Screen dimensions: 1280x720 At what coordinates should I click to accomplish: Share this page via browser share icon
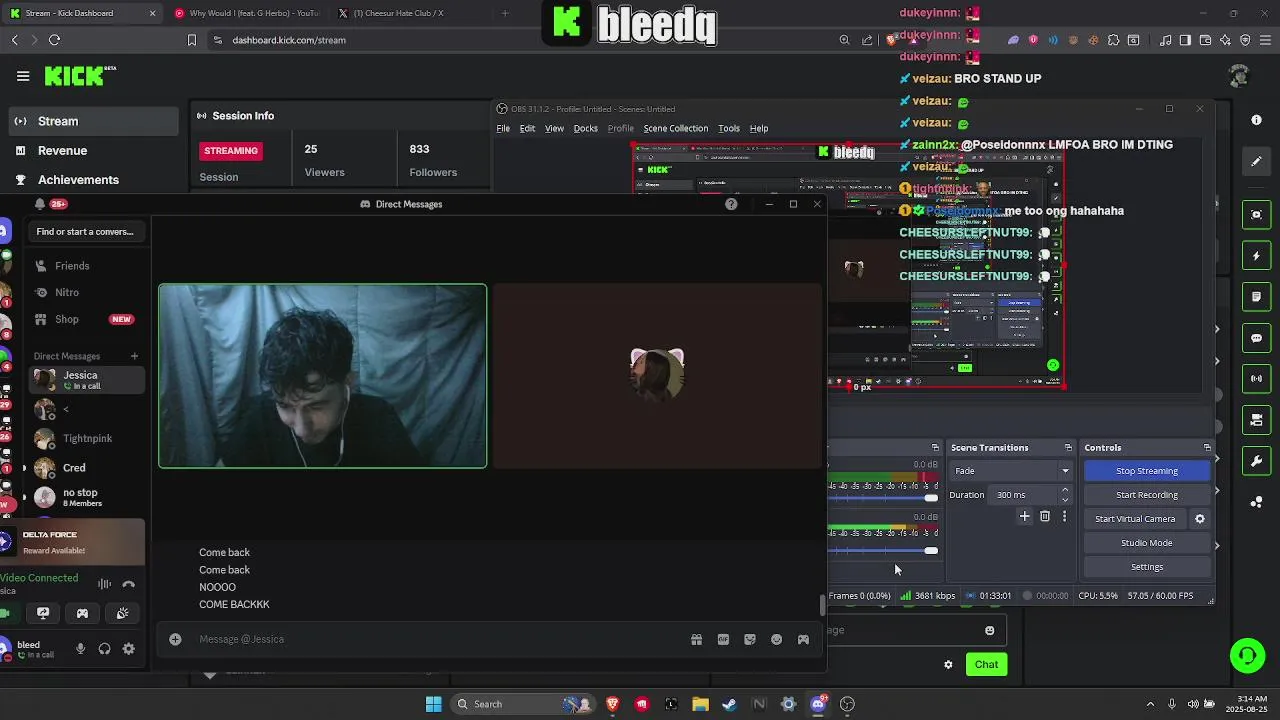(867, 40)
